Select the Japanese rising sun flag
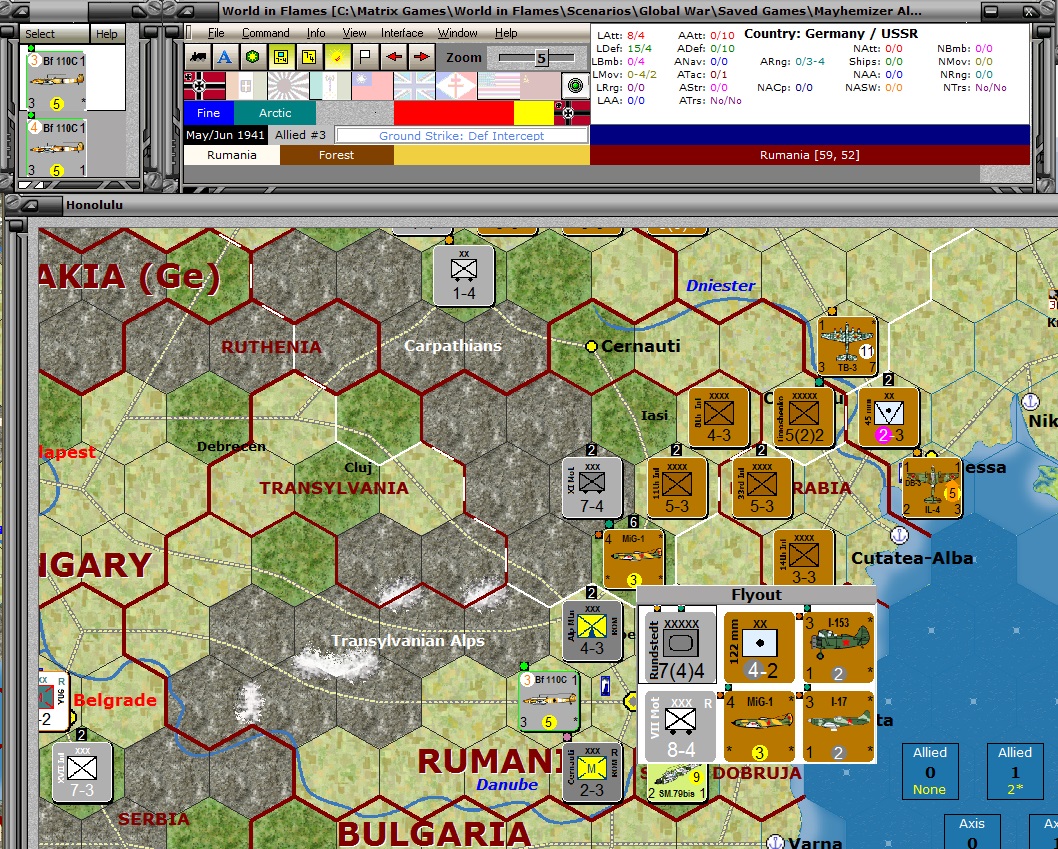 point(288,86)
